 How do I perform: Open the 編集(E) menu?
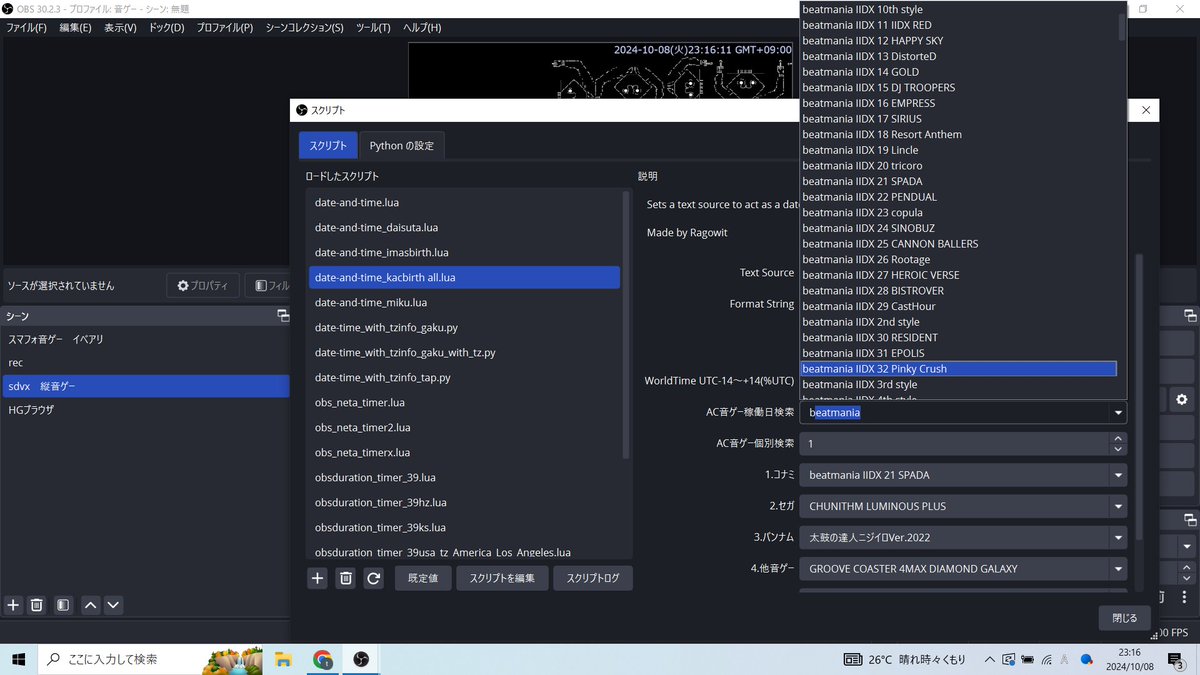point(75,28)
